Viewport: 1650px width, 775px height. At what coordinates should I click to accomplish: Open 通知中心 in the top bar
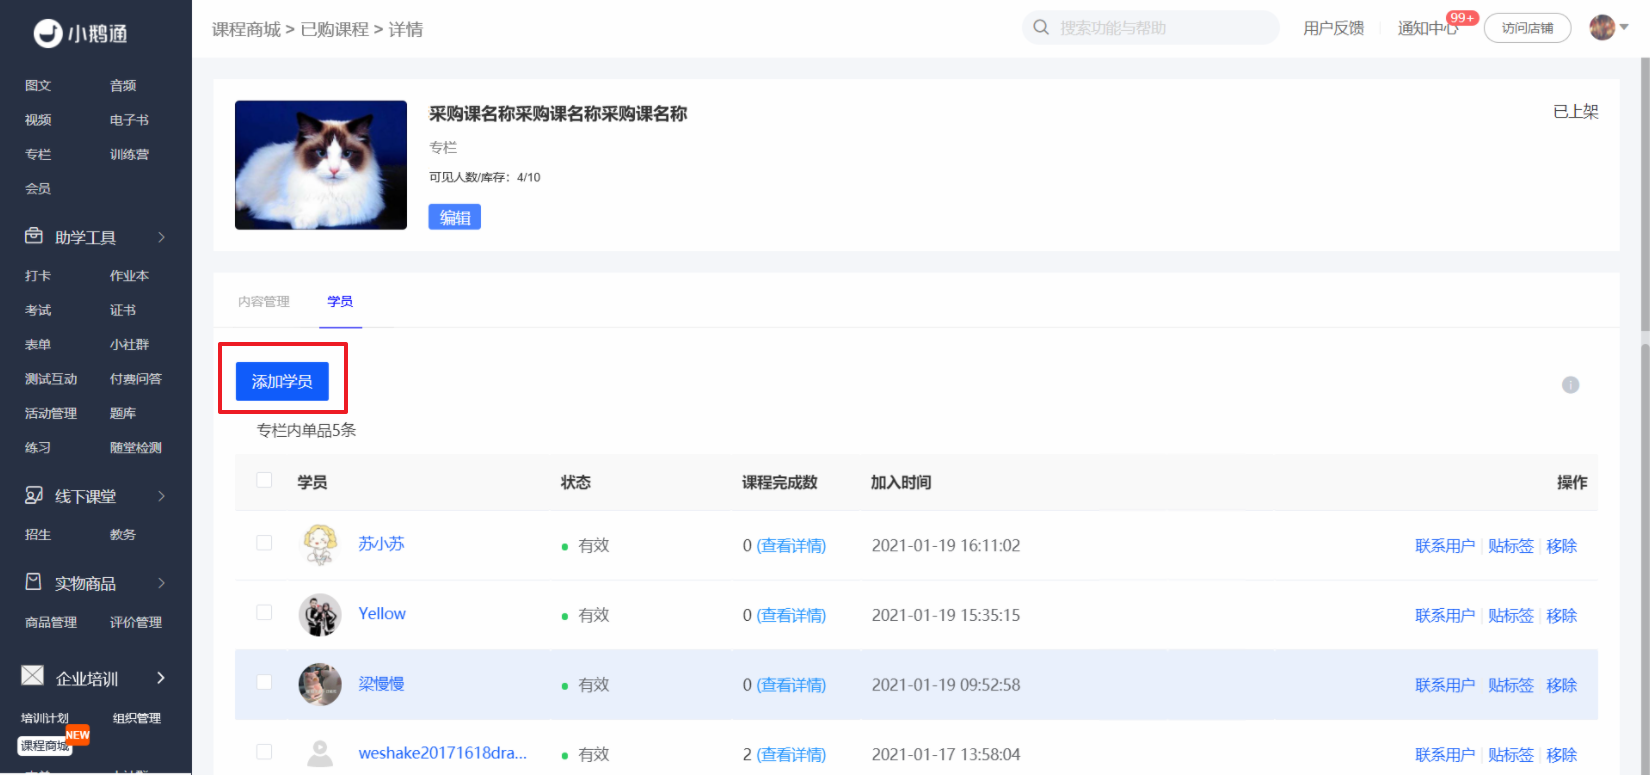tap(1428, 28)
